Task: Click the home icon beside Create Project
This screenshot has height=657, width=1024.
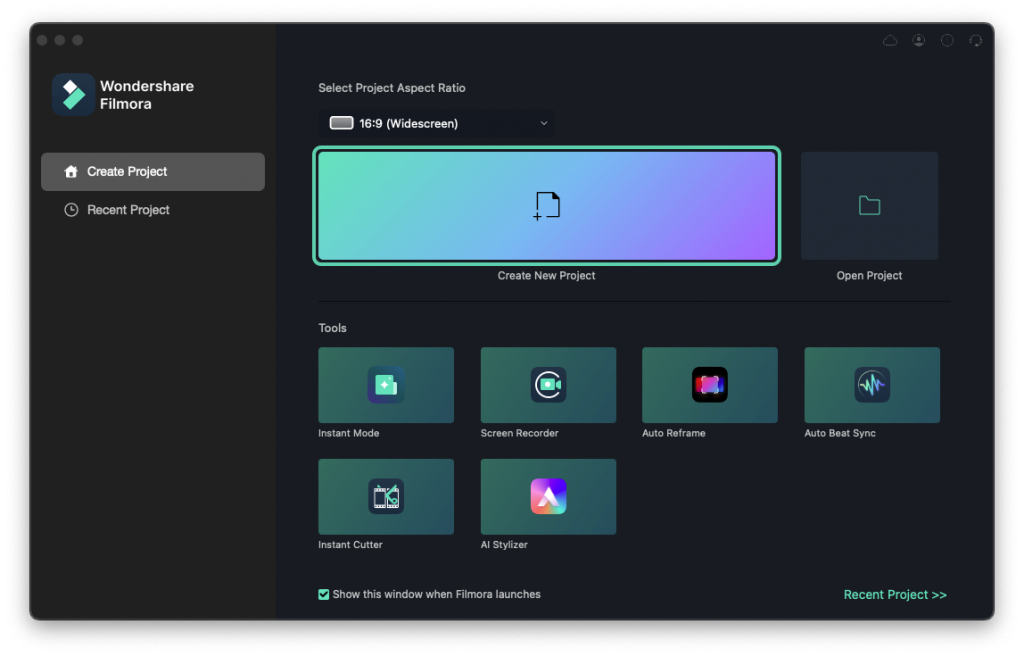Action: [x=71, y=171]
